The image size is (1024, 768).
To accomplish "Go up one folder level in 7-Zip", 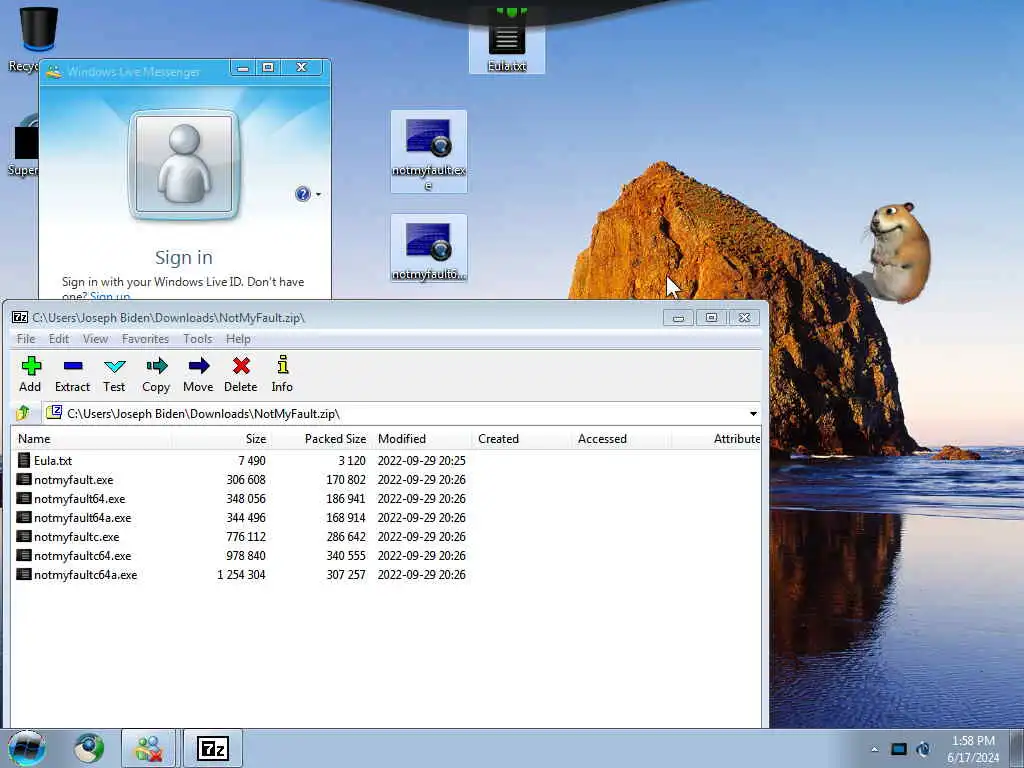I will (x=24, y=413).
